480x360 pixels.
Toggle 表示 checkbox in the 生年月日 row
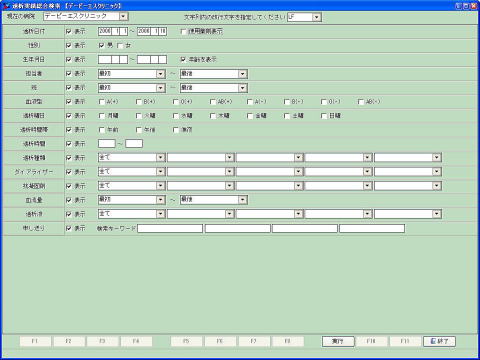(69, 59)
